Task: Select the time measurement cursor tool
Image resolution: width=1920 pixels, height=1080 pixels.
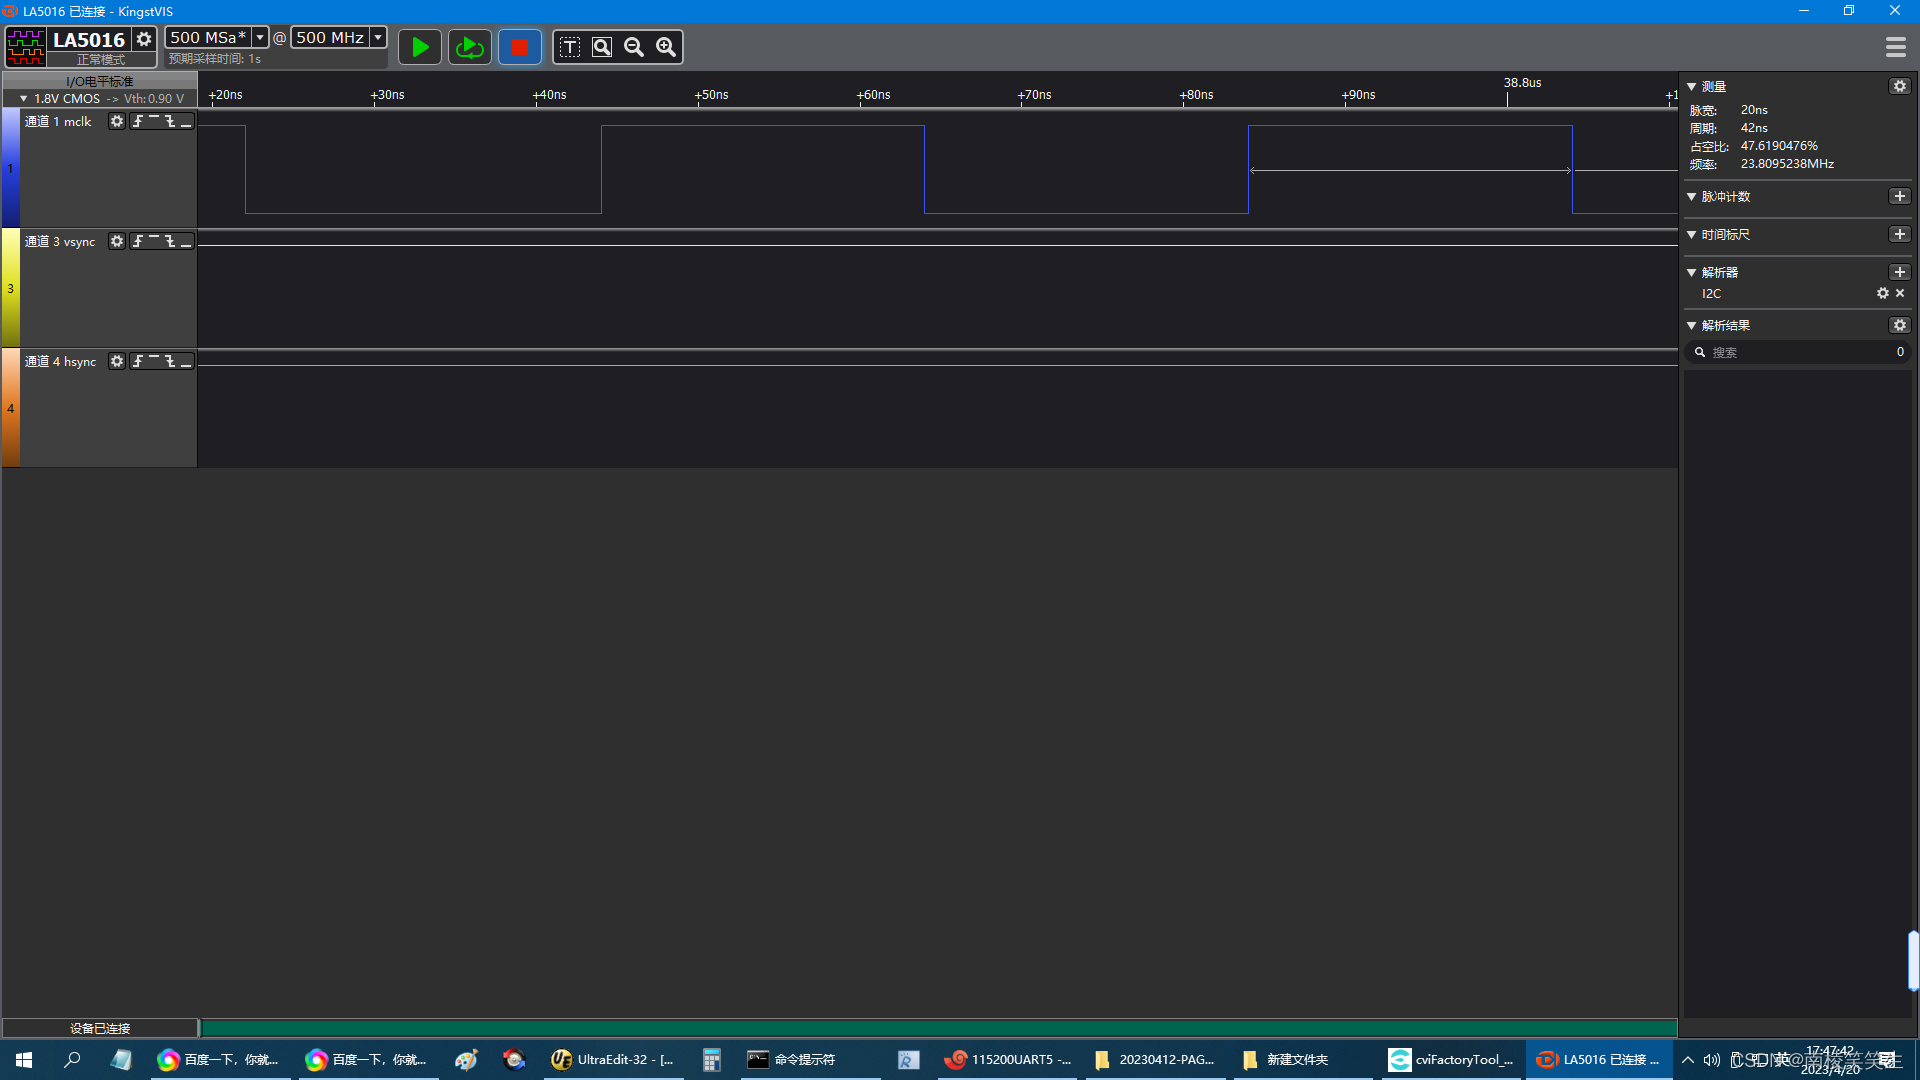Action: pos(570,47)
